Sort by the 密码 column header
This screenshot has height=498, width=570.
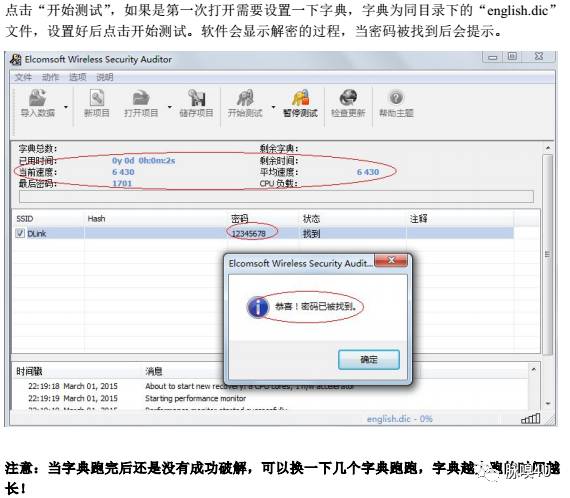tap(239, 218)
